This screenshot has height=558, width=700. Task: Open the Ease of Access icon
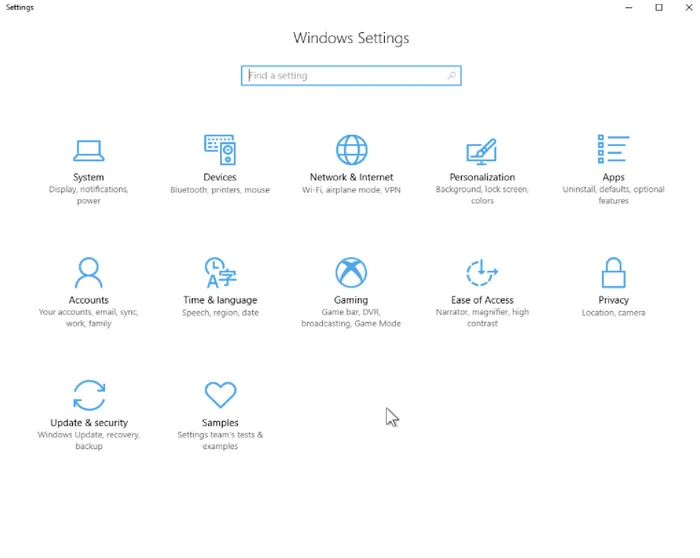482,272
